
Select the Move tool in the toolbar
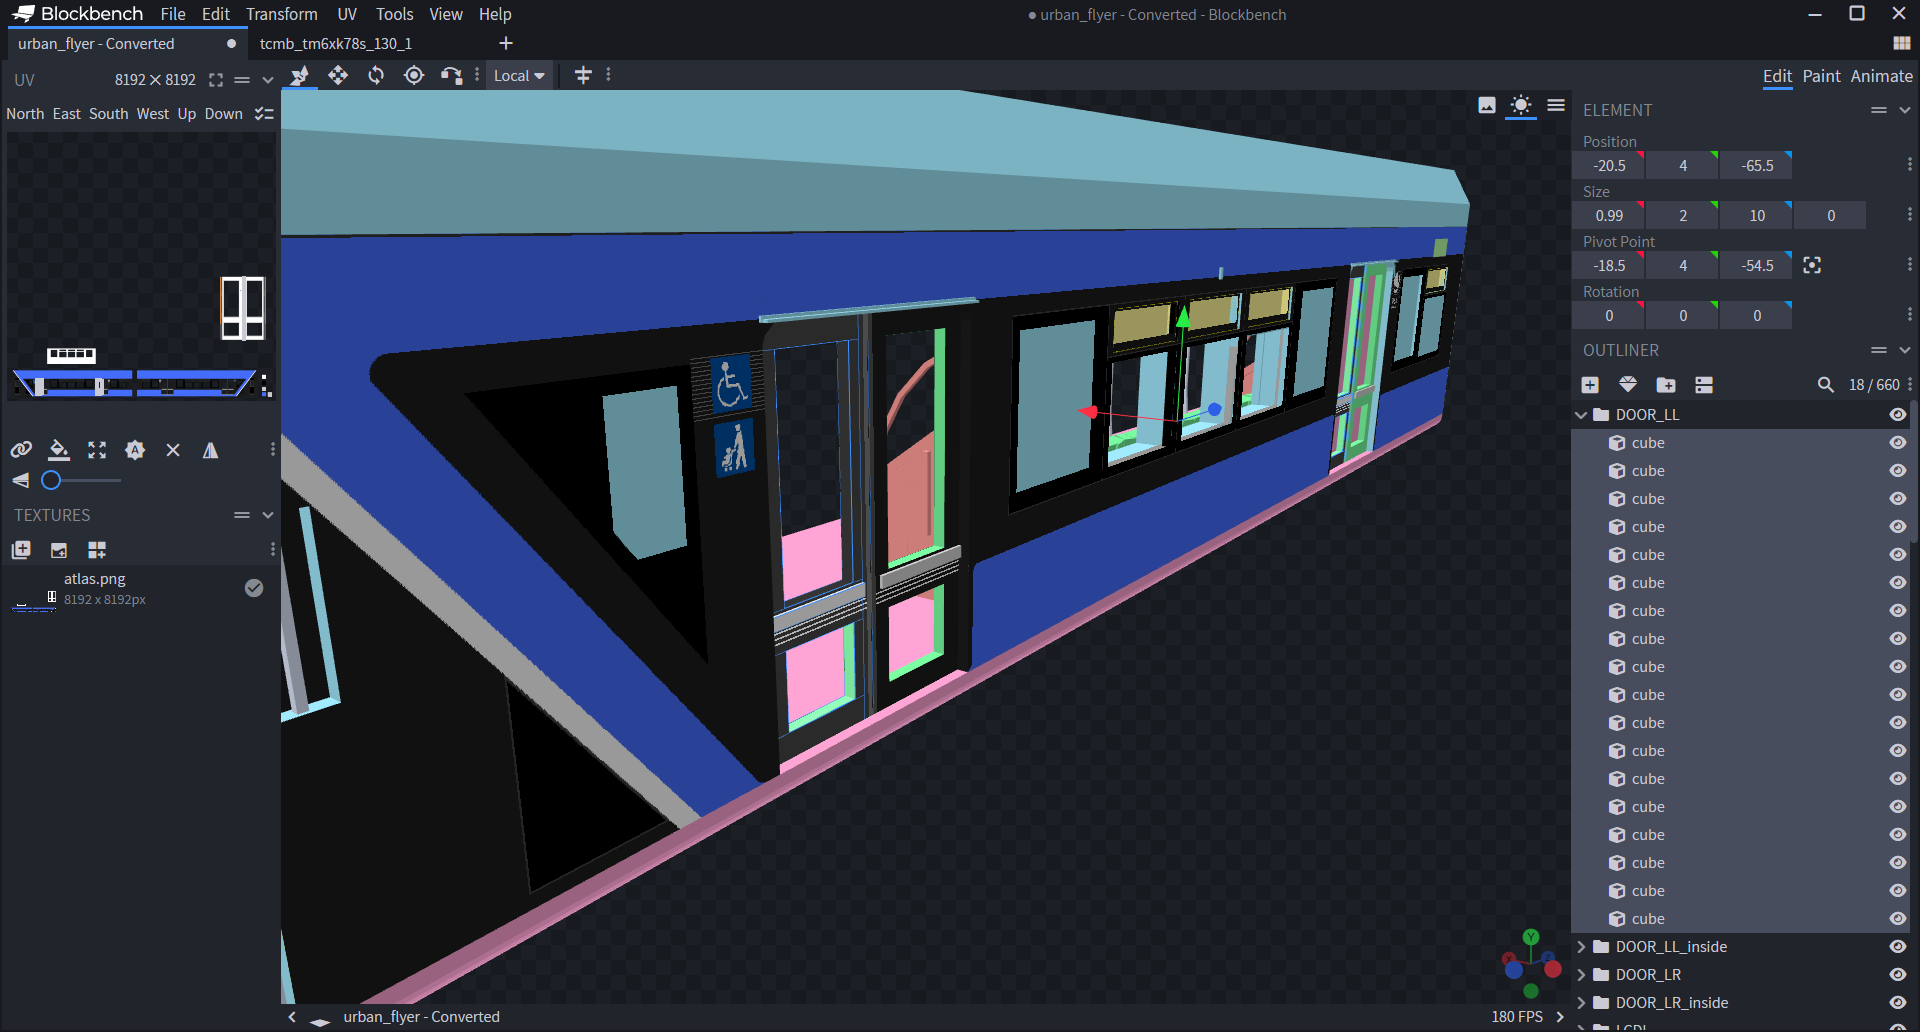pyautogui.click(x=338, y=75)
